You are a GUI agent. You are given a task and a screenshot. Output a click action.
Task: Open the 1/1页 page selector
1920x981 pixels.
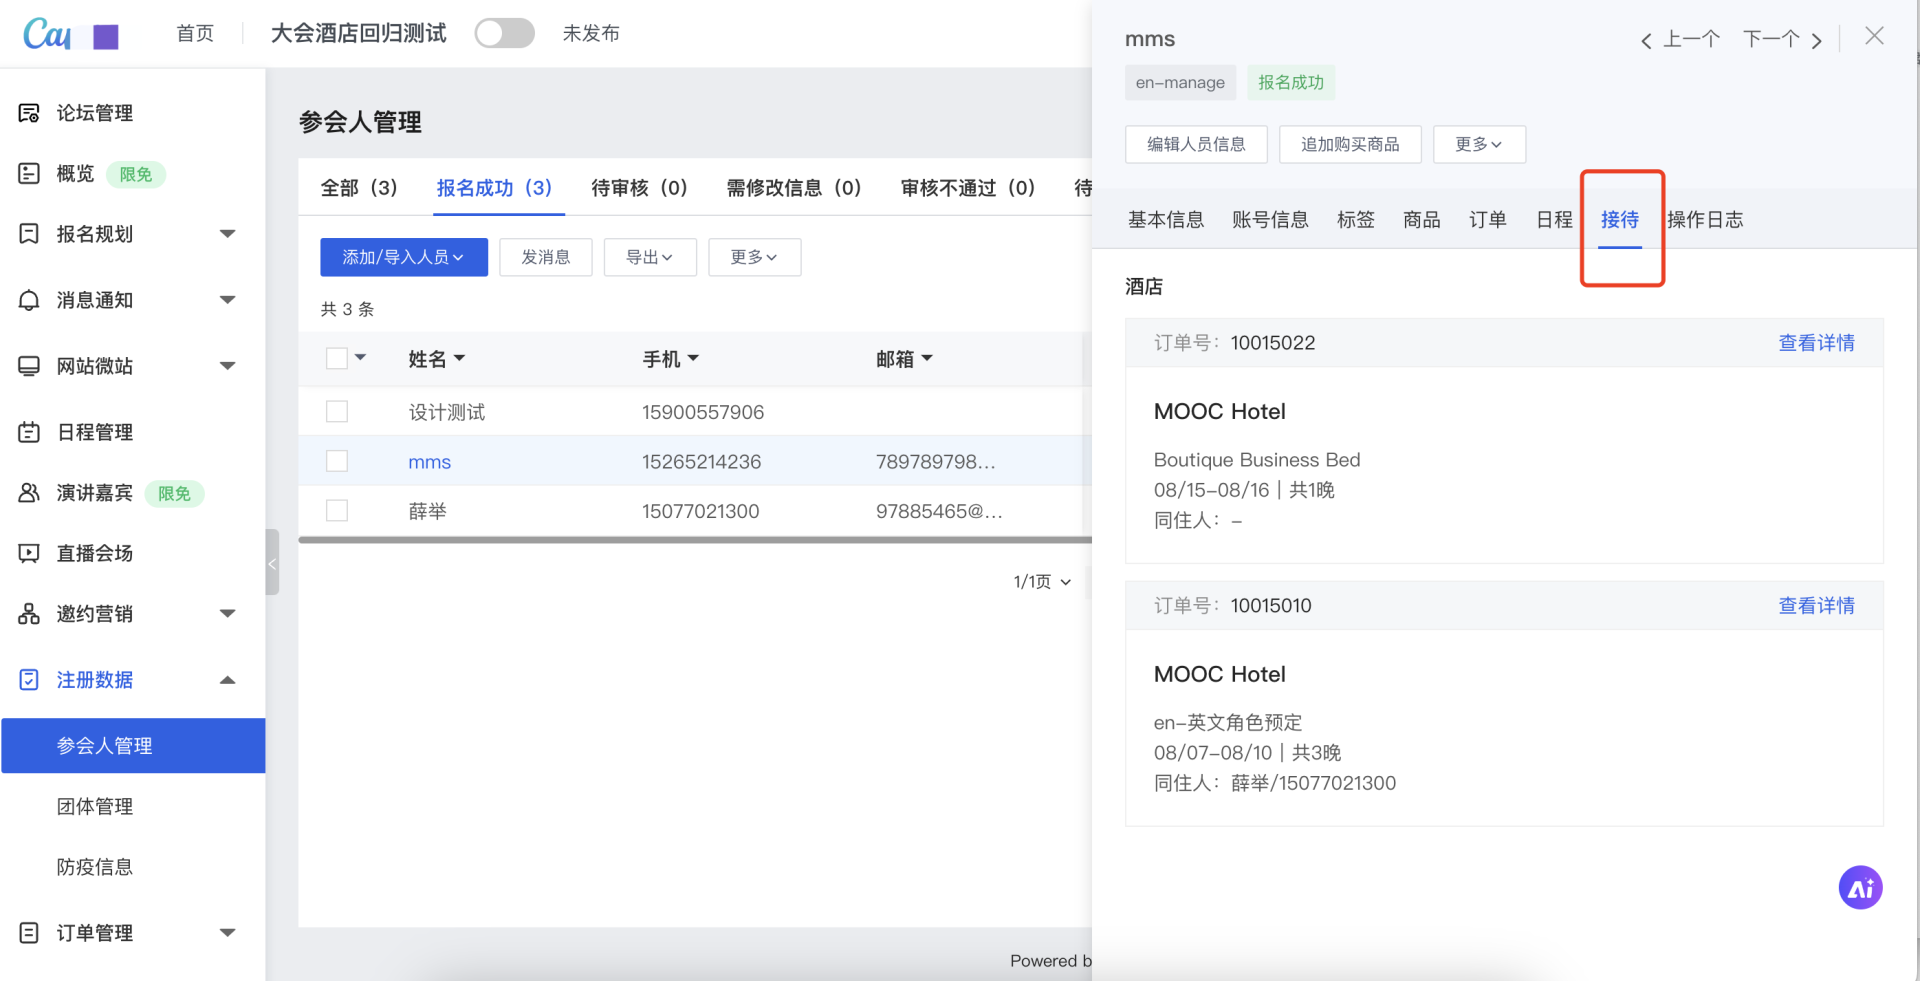point(1042,582)
